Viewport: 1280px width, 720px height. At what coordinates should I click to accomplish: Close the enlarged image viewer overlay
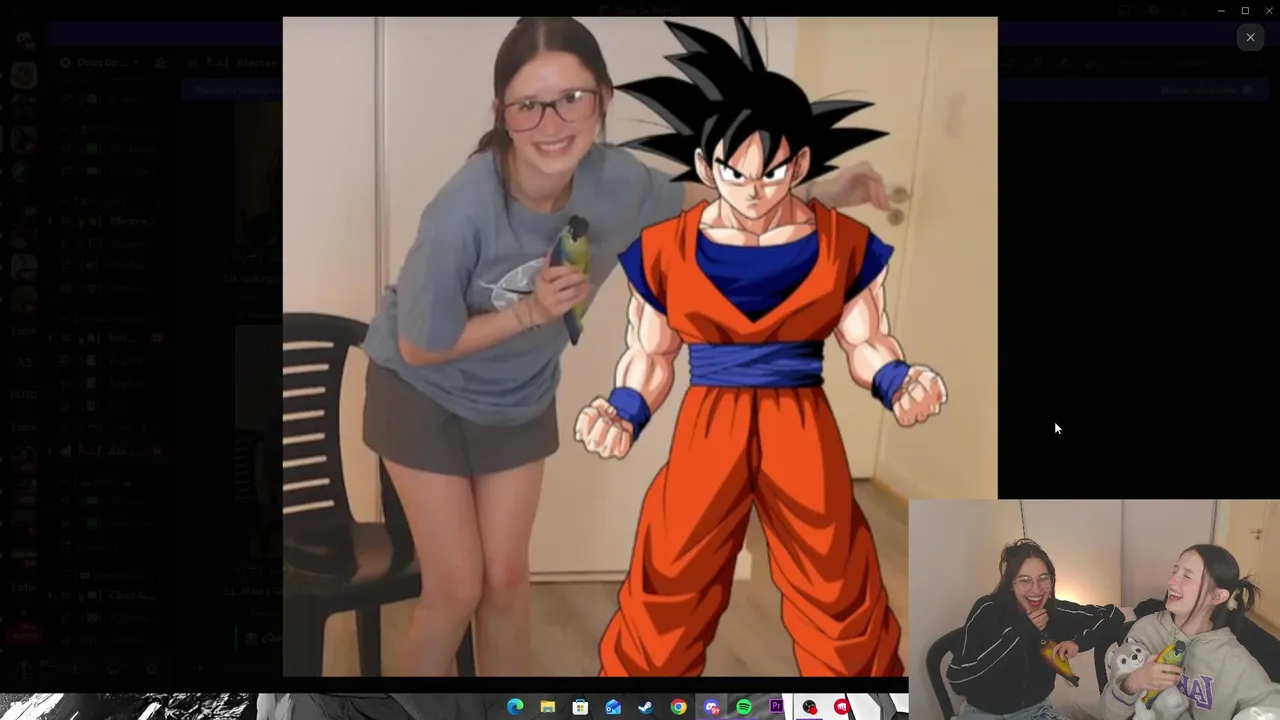[x=1250, y=37]
